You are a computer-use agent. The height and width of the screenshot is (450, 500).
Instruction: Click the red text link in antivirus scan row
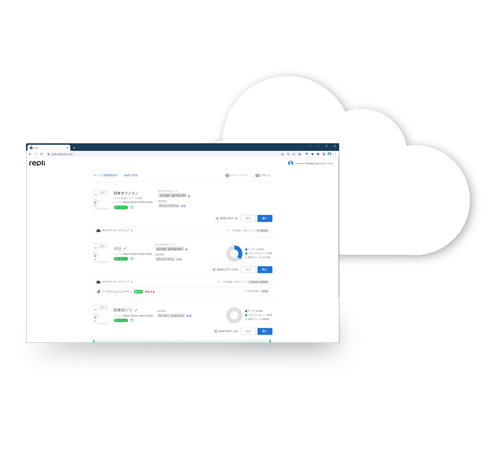[x=150, y=292]
